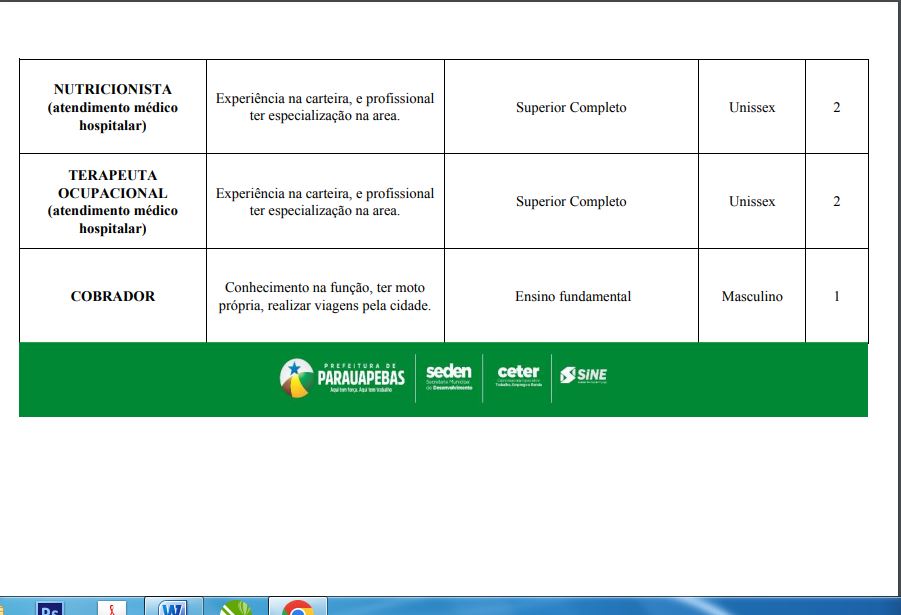Image resolution: width=901 pixels, height=615 pixels.
Task: Click the Ensino fundamental requirement cell
Action: (570, 296)
